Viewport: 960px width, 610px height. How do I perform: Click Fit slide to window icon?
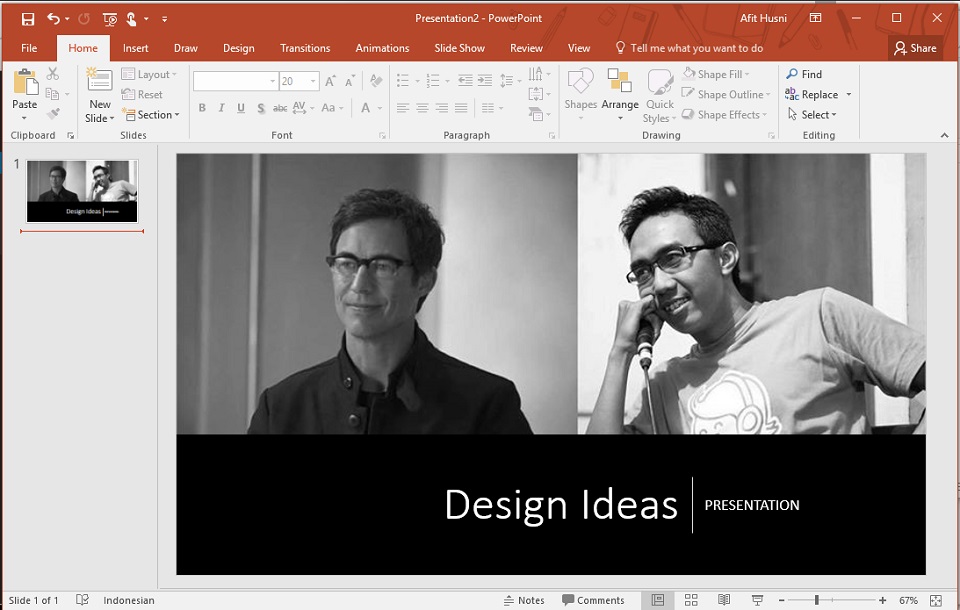[x=936, y=600]
